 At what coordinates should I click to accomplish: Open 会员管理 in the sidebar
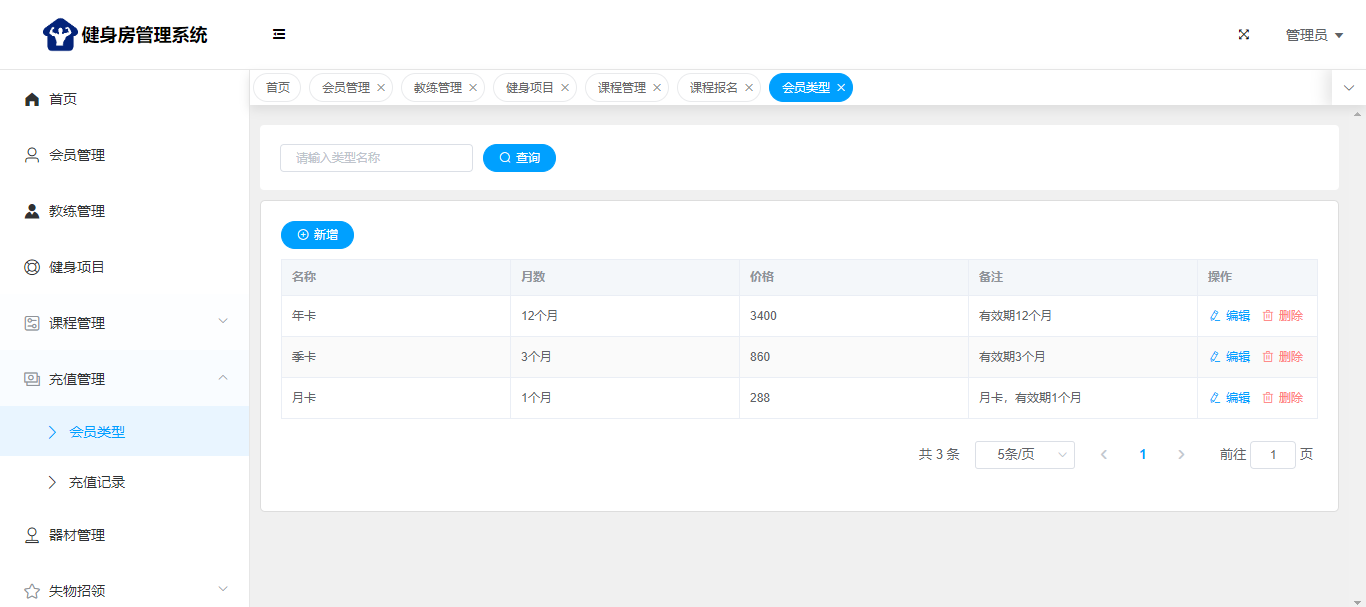point(77,155)
